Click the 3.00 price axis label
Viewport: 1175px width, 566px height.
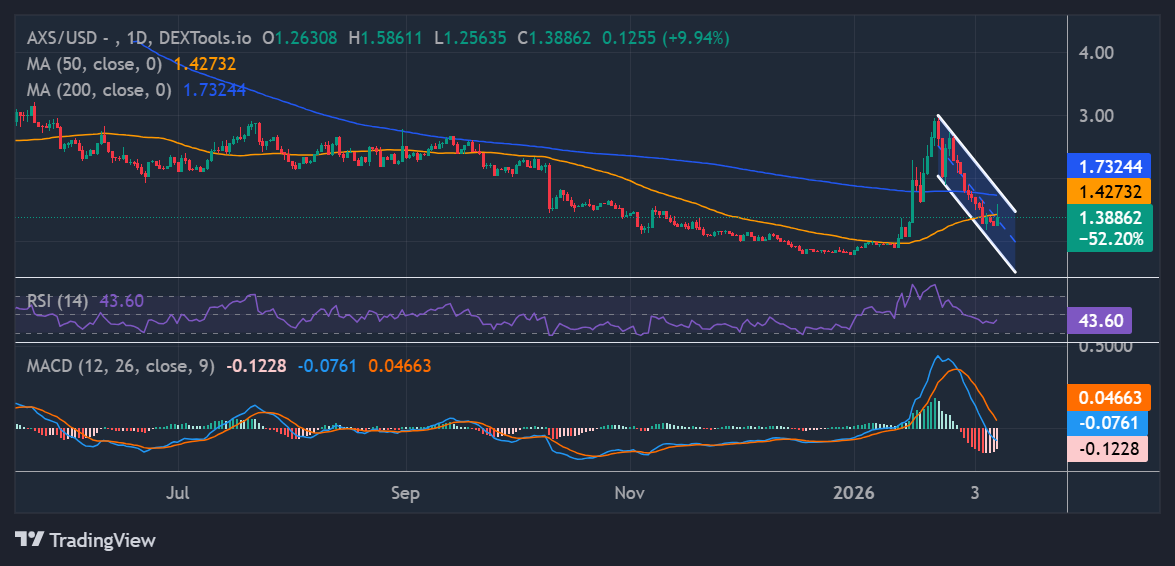pos(1098,116)
